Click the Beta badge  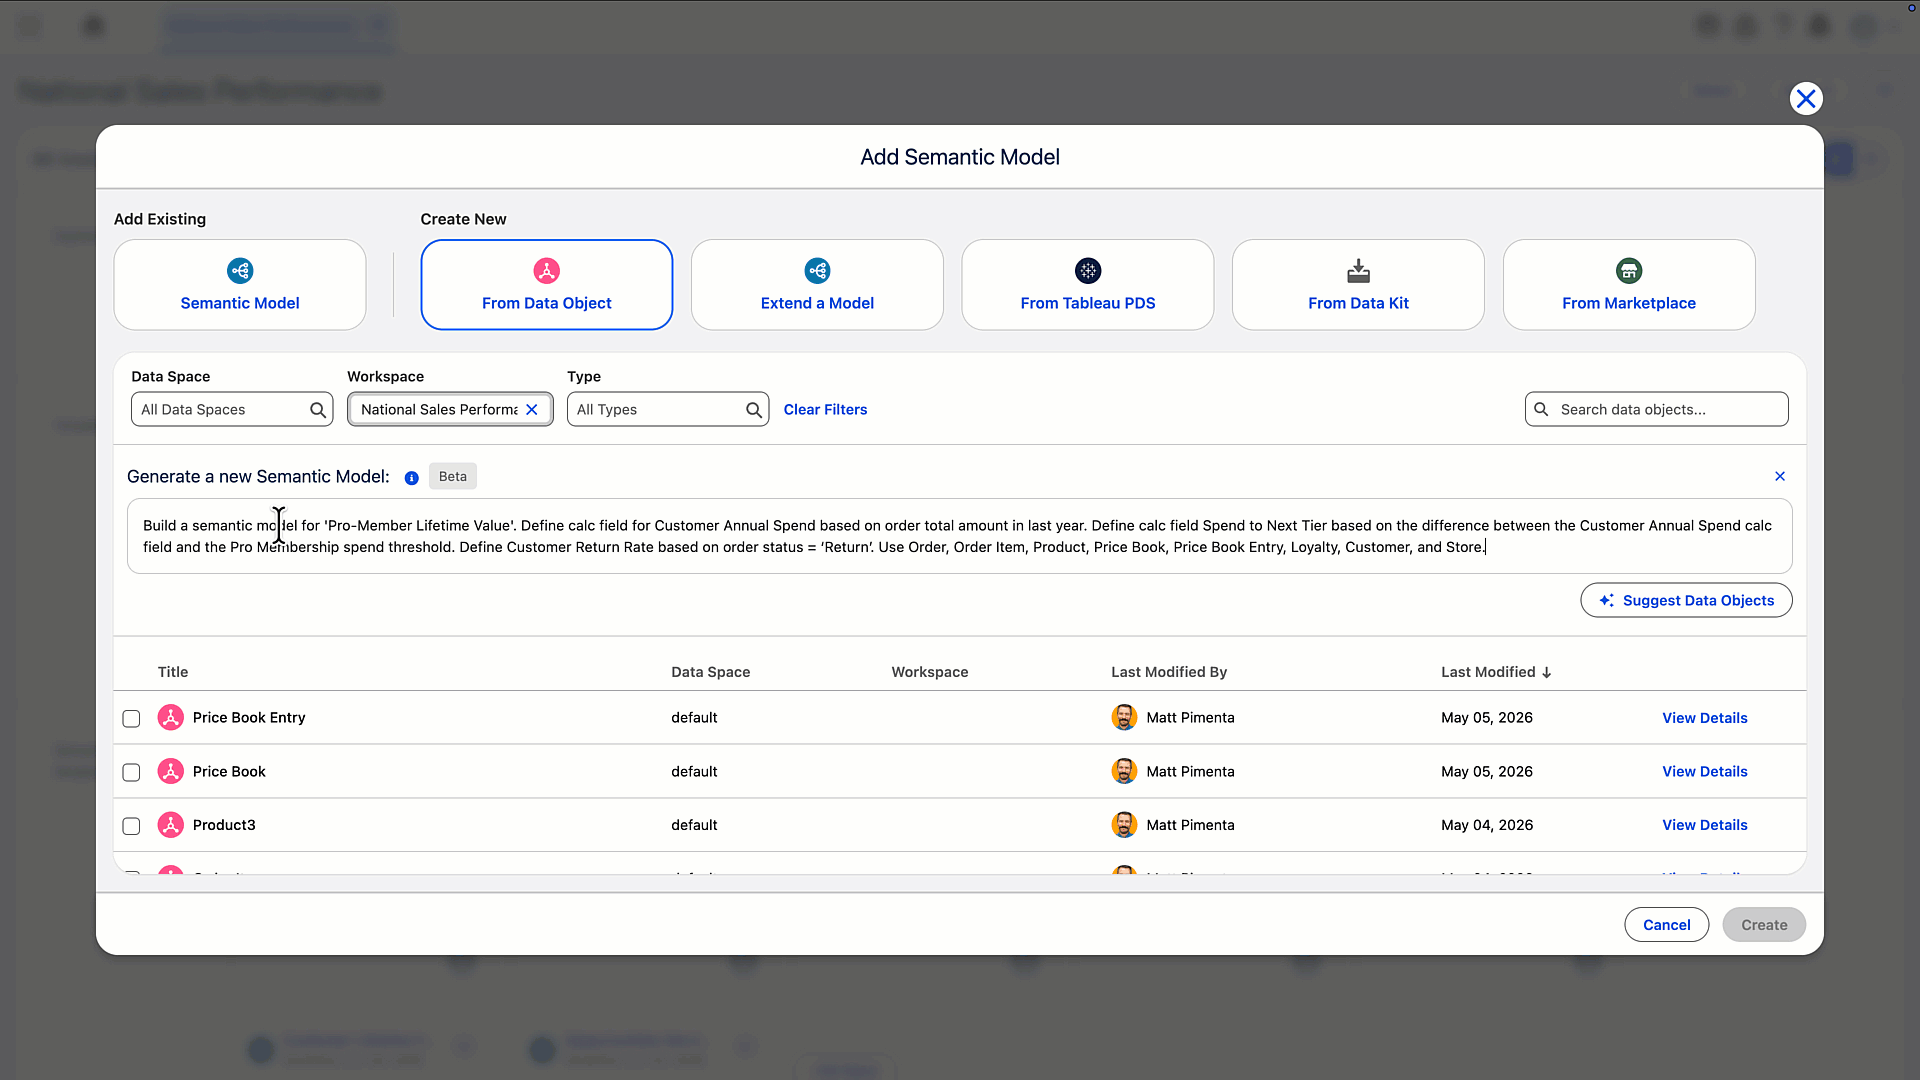coord(453,476)
